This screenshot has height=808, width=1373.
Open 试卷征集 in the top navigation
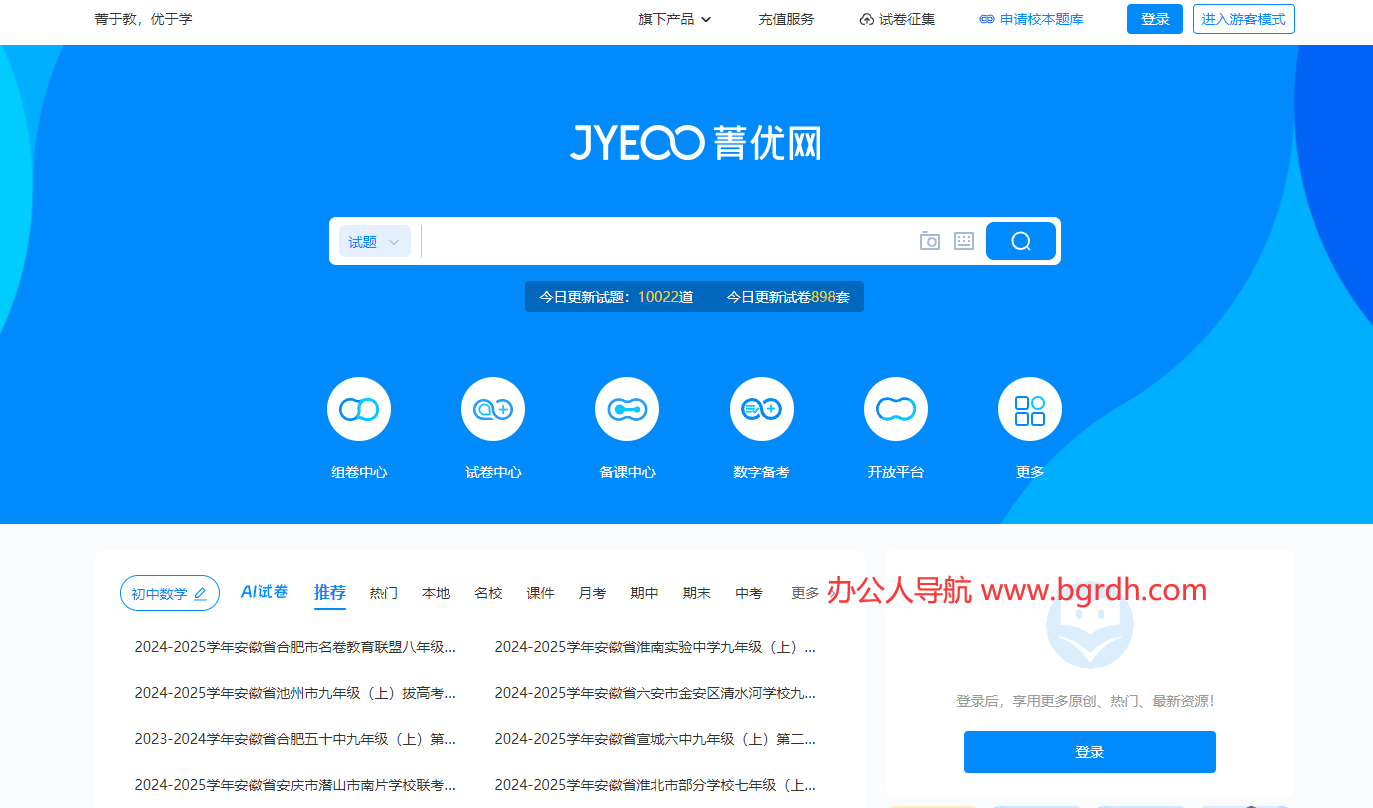click(x=898, y=19)
